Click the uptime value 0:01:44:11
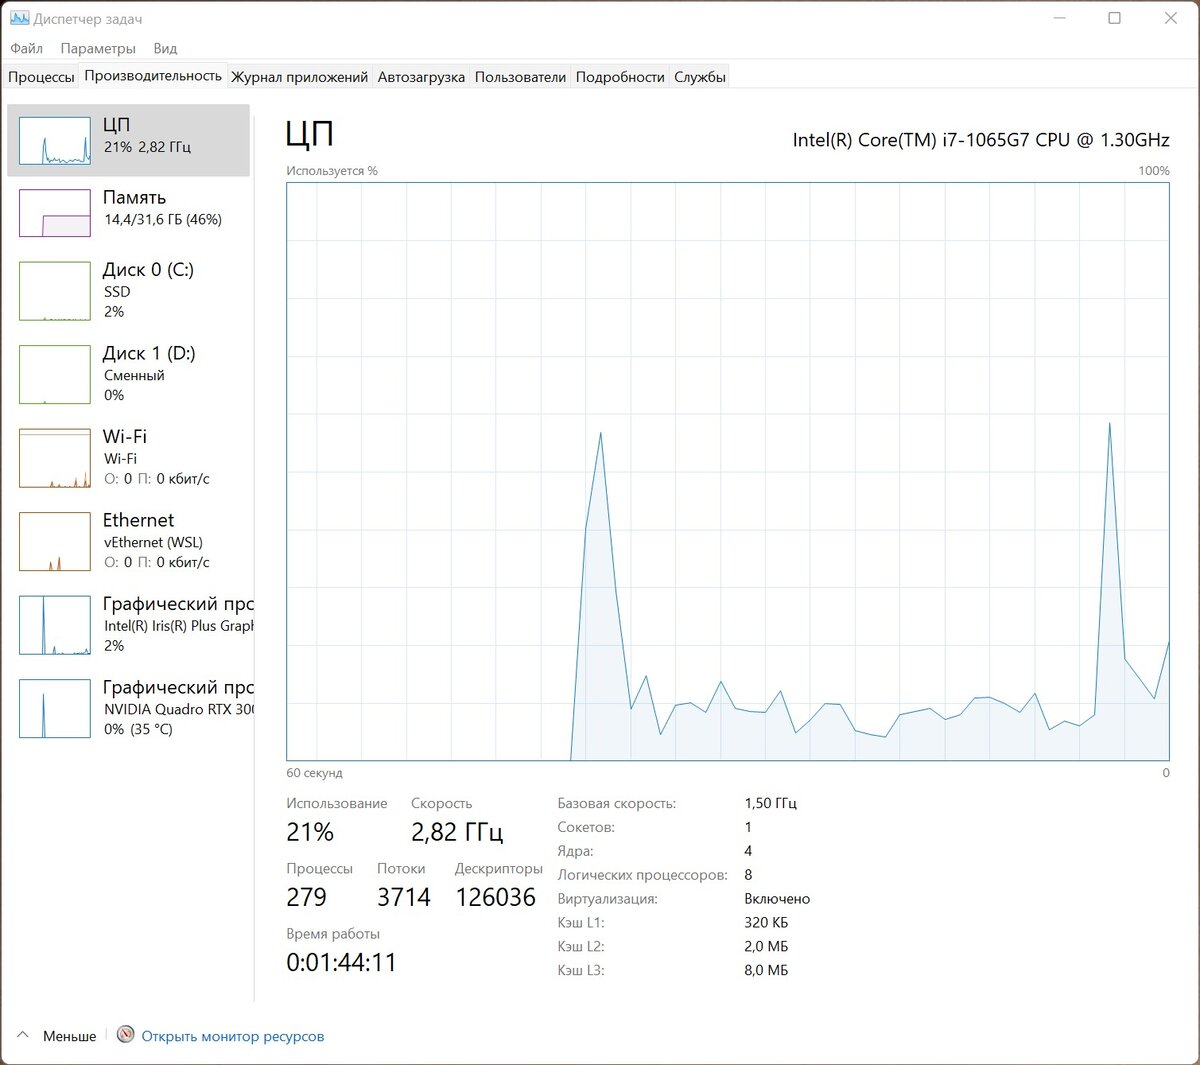The image size is (1200, 1065). coord(341,962)
